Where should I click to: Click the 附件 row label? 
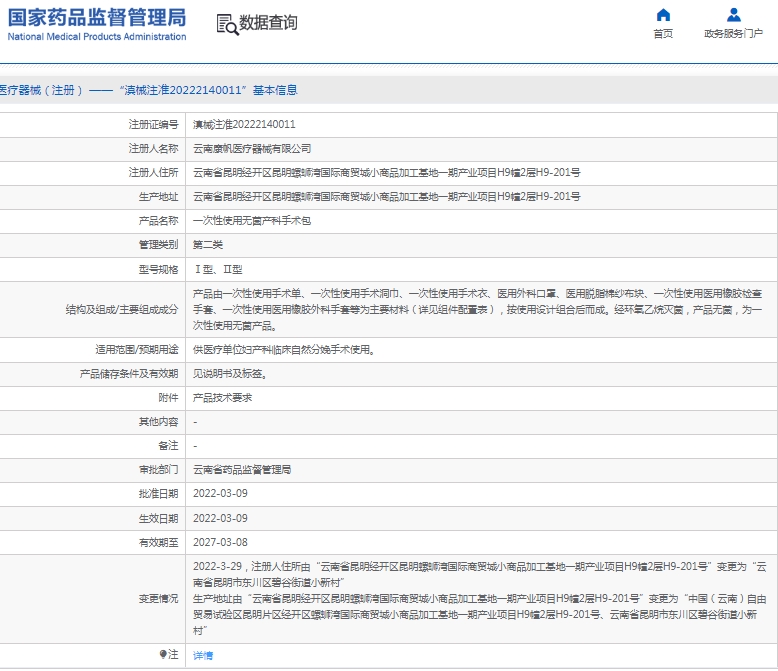pyautogui.click(x=168, y=398)
